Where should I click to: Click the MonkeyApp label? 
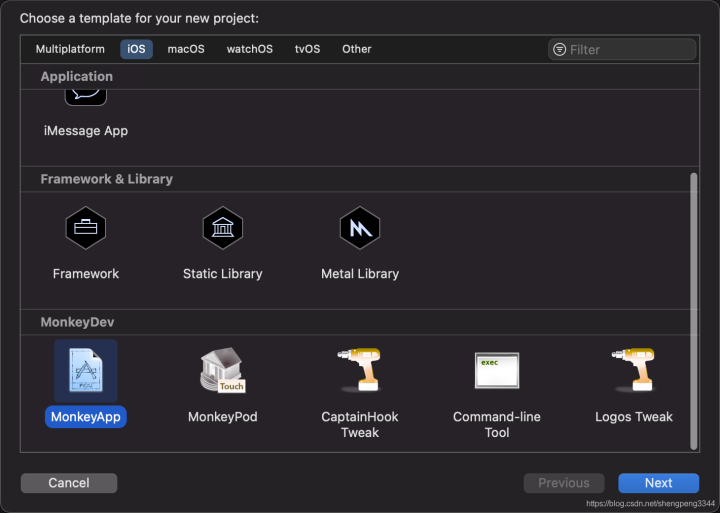click(x=86, y=417)
